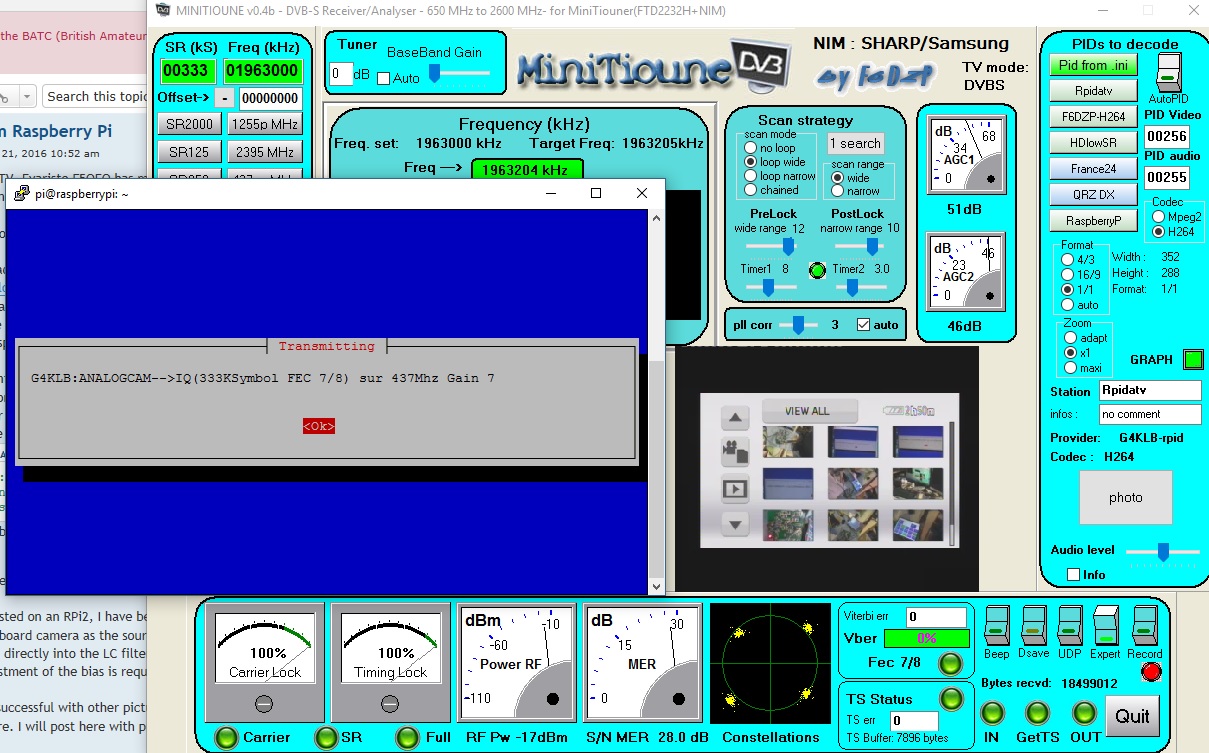1209x753 pixels.
Task: Select the HDlowSR PID preset
Action: point(1094,143)
